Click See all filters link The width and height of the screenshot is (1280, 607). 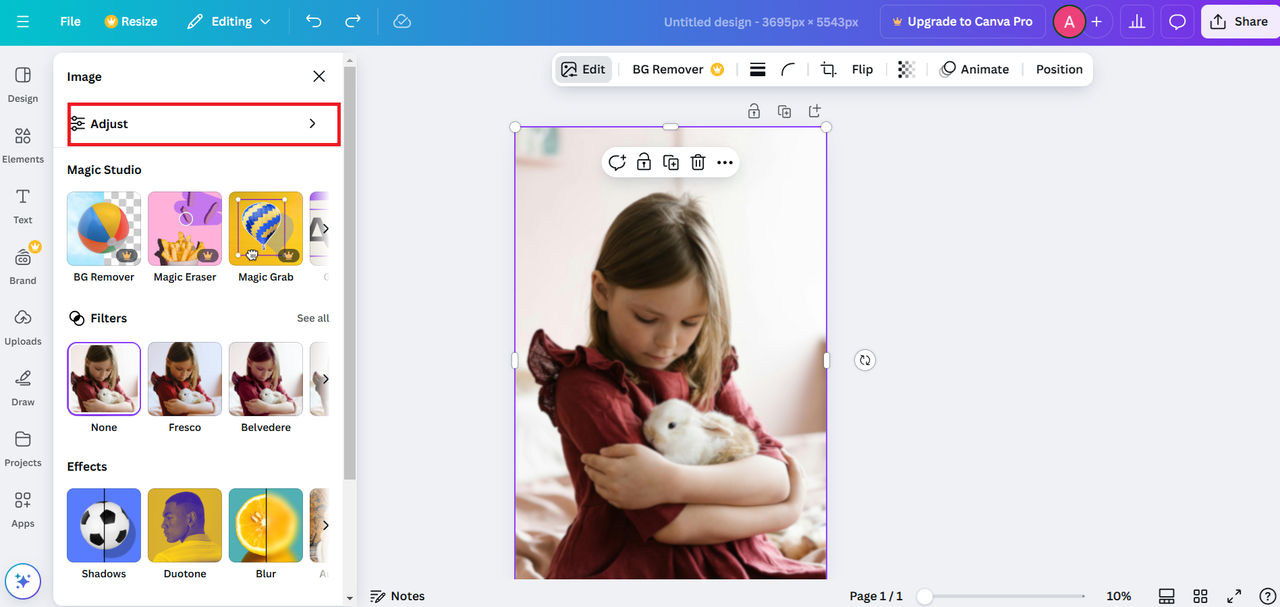pyautogui.click(x=313, y=318)
